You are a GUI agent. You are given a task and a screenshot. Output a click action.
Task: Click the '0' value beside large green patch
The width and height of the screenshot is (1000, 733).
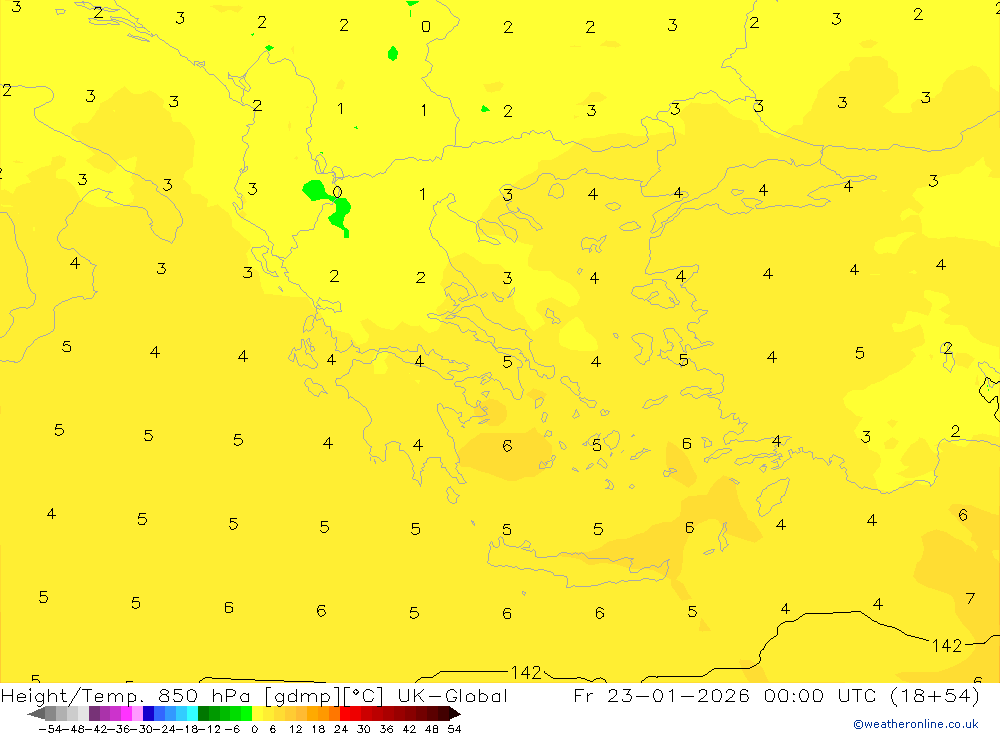pyautogui.click(x=337, y=192)
